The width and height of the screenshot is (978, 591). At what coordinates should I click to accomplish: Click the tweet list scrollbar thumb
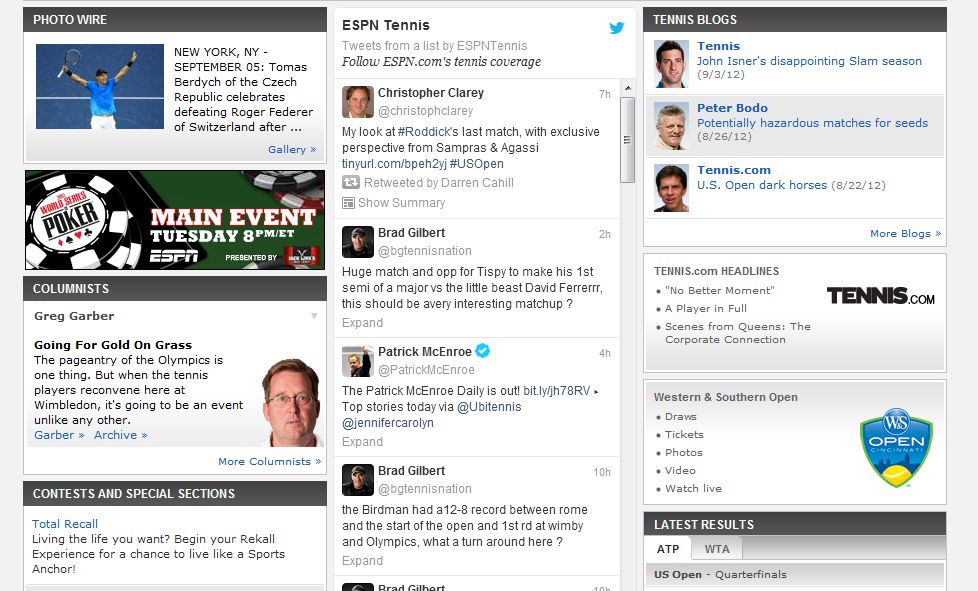627,140
